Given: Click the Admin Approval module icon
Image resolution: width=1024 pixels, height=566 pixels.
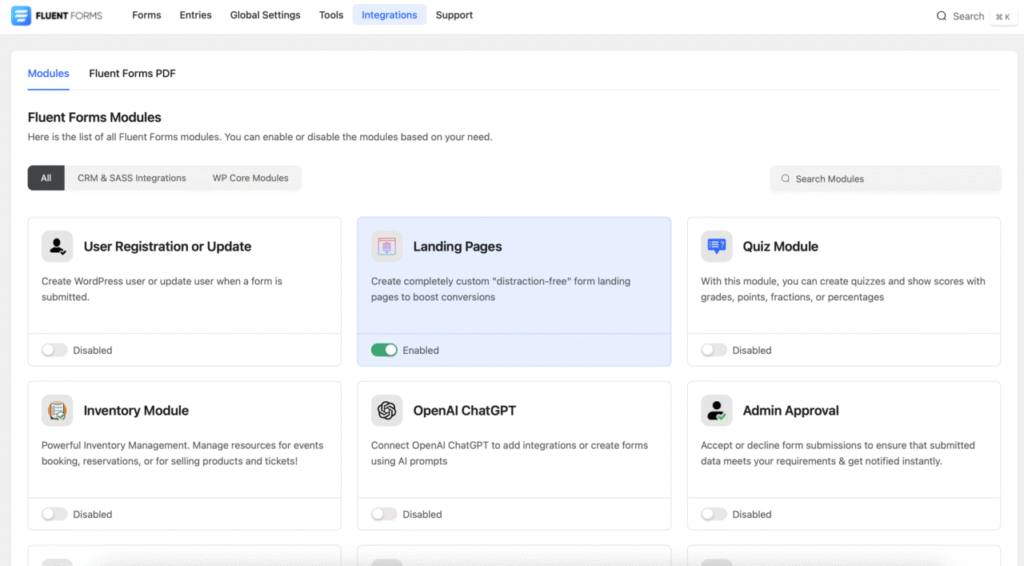Looking at the screenshot, I should (x=716, y=410).
